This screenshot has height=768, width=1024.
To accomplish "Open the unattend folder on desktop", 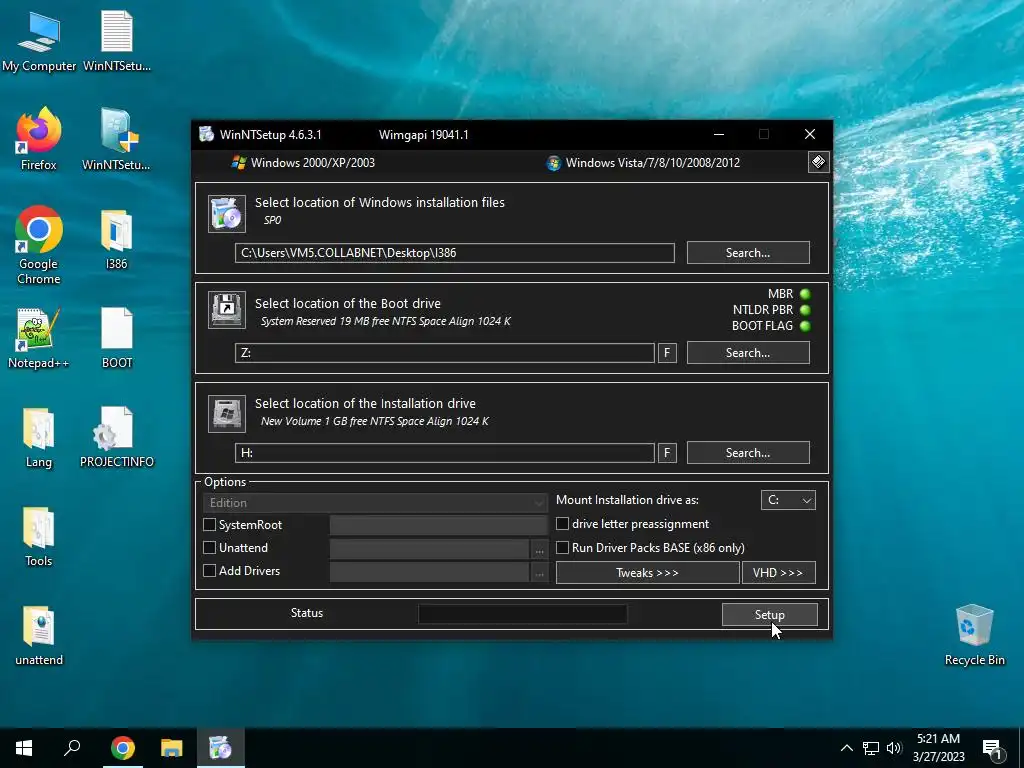I will pyautogui.click(x=39, y=636).
